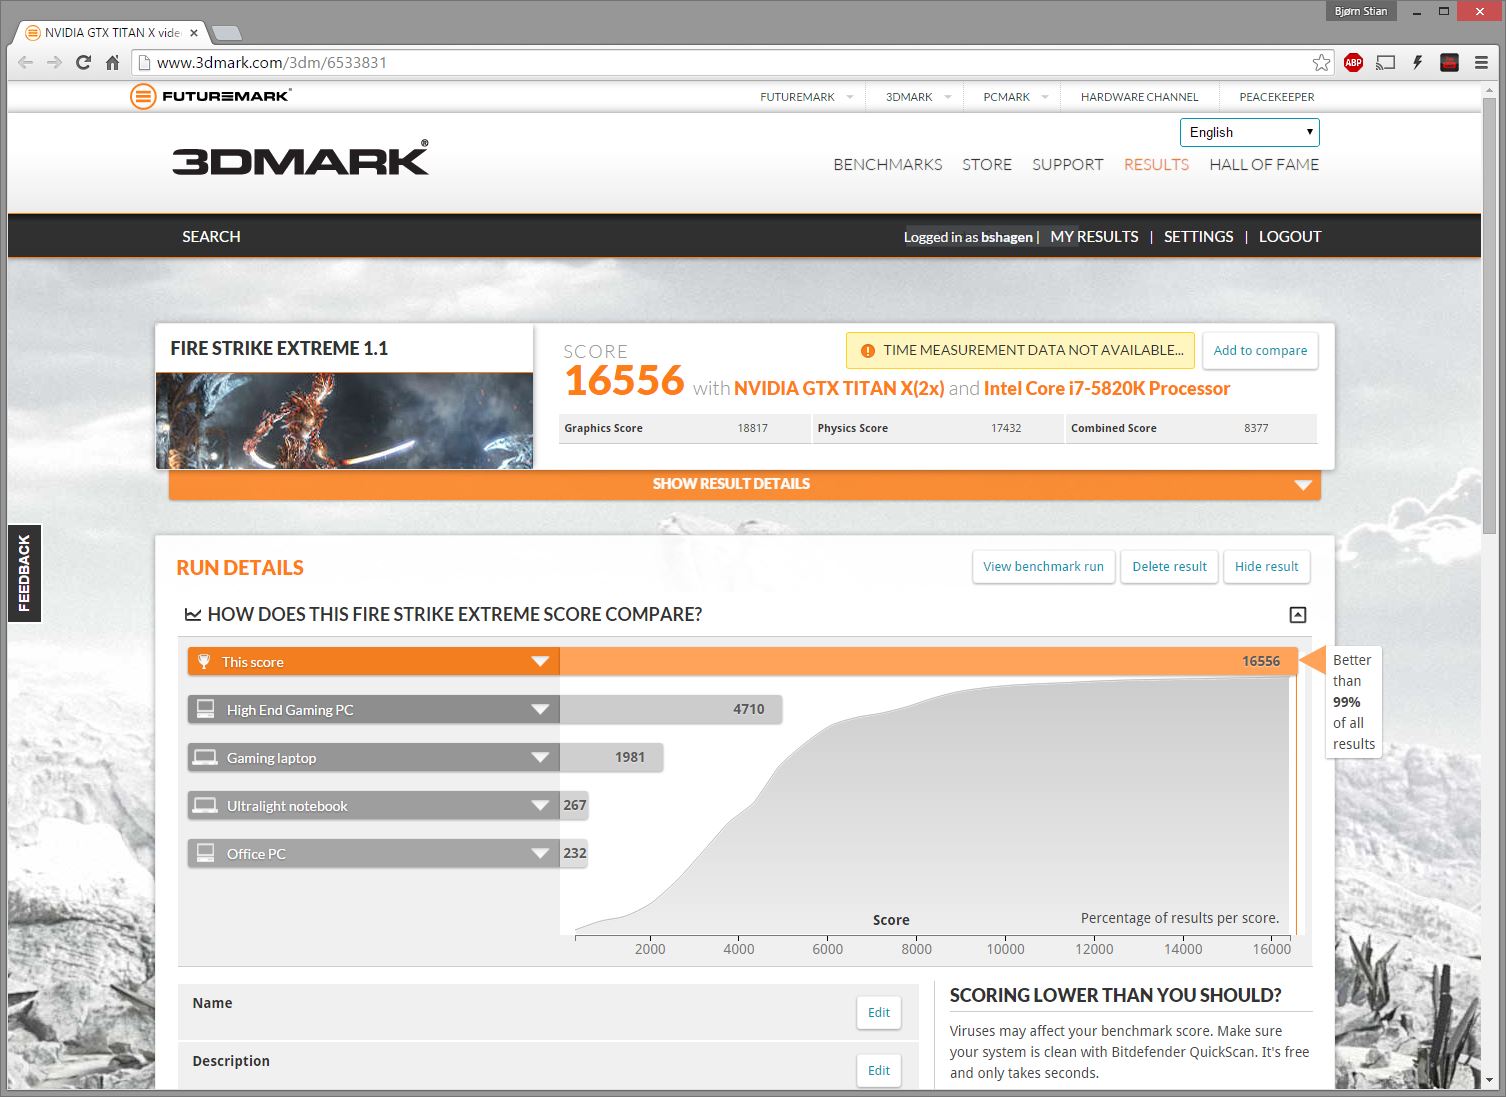Click LOGOUT
Screen dimensions: 1506x1097
(1290, 236)
